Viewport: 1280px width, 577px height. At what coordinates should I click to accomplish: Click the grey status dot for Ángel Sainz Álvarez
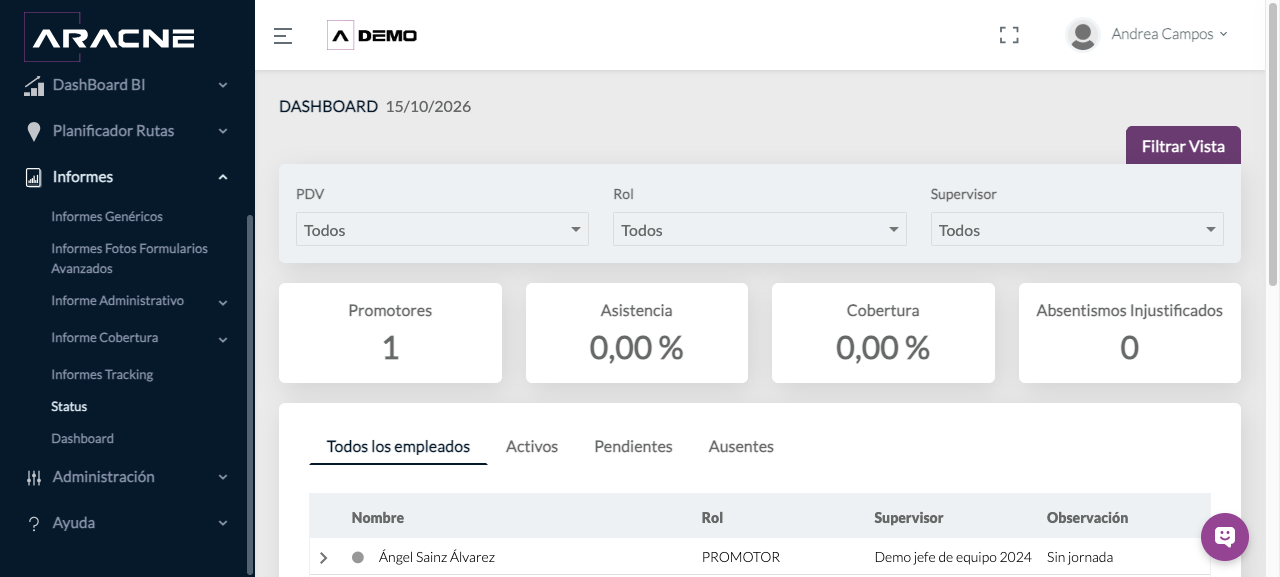point(358,557)
